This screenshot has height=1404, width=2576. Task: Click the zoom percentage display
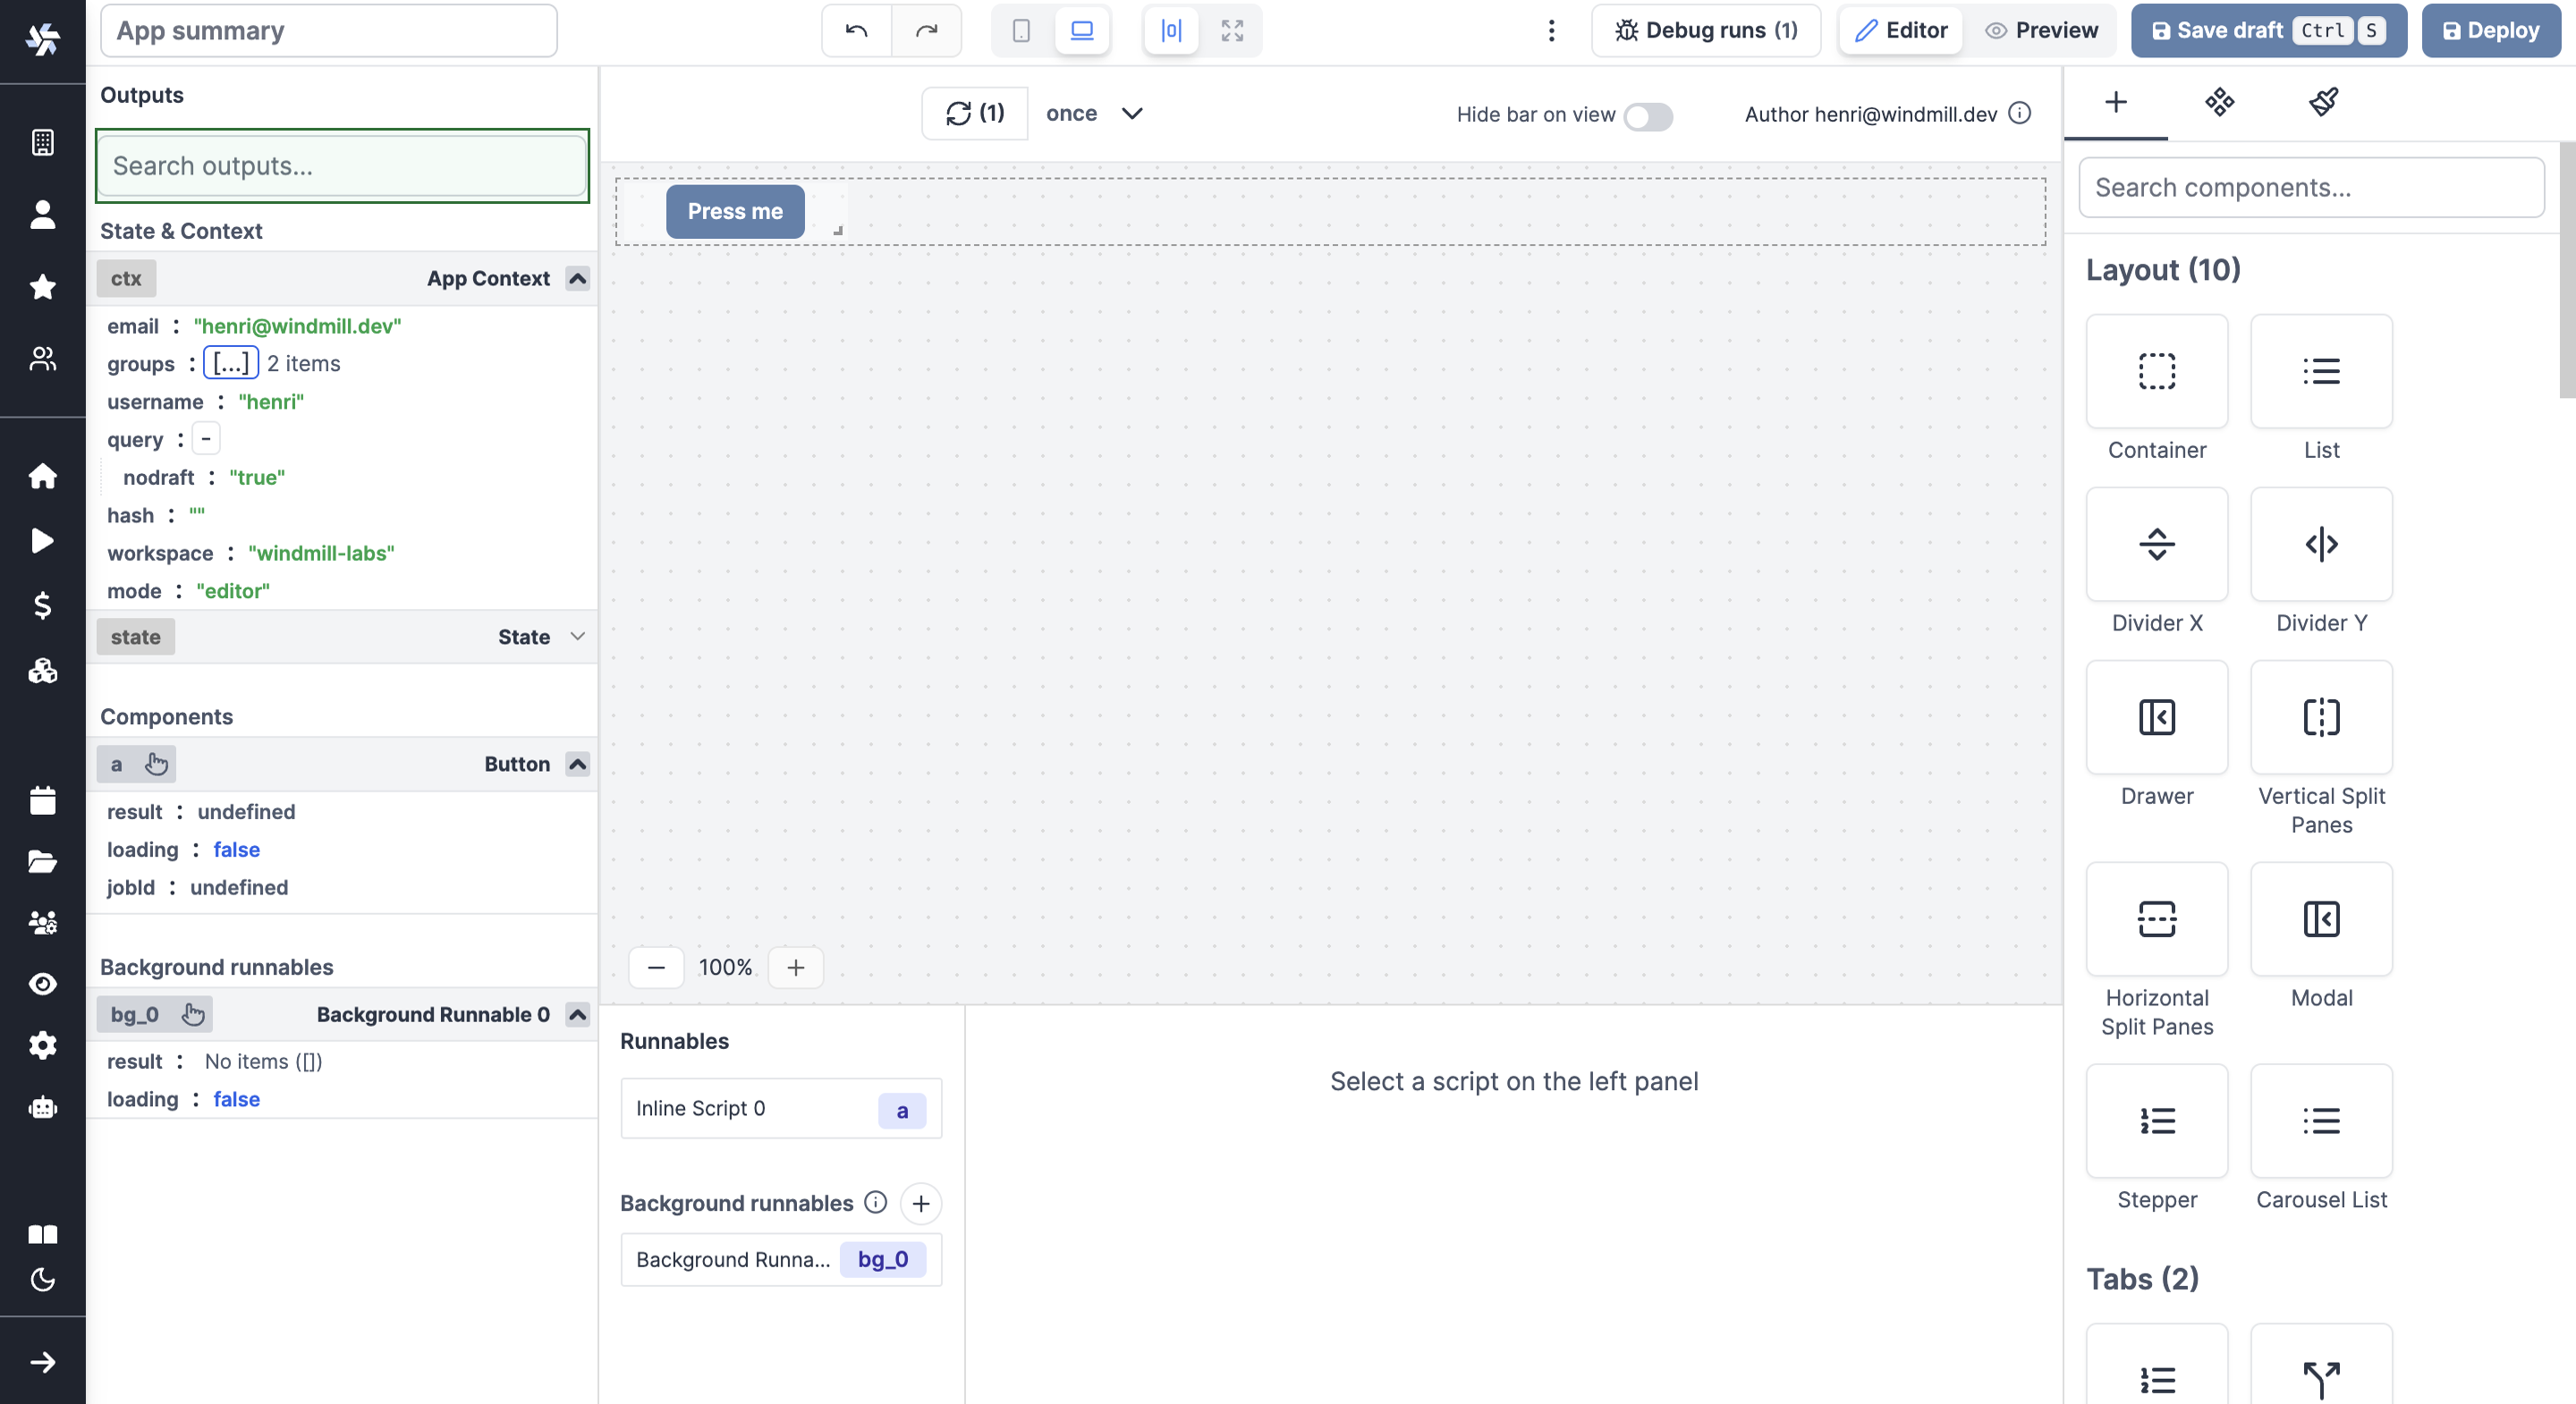click(x=724, y=968)
